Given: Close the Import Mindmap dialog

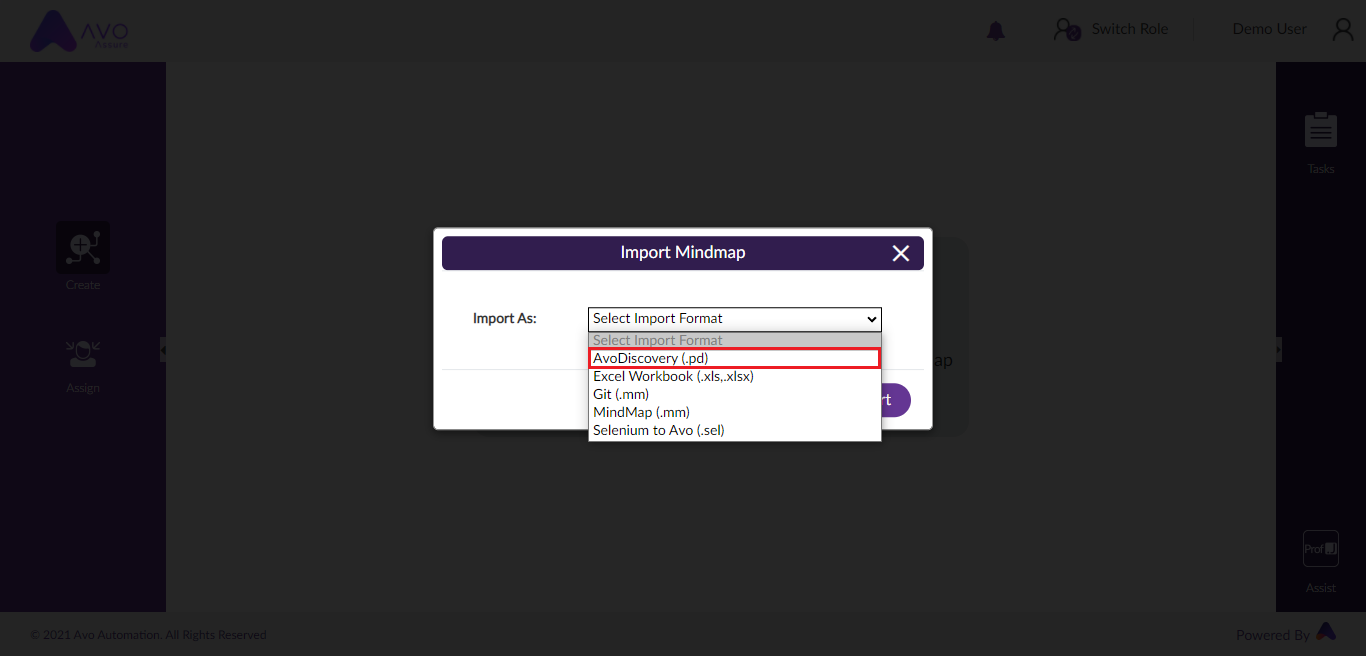Looking at the screenshot, I should tap(901, 253).
